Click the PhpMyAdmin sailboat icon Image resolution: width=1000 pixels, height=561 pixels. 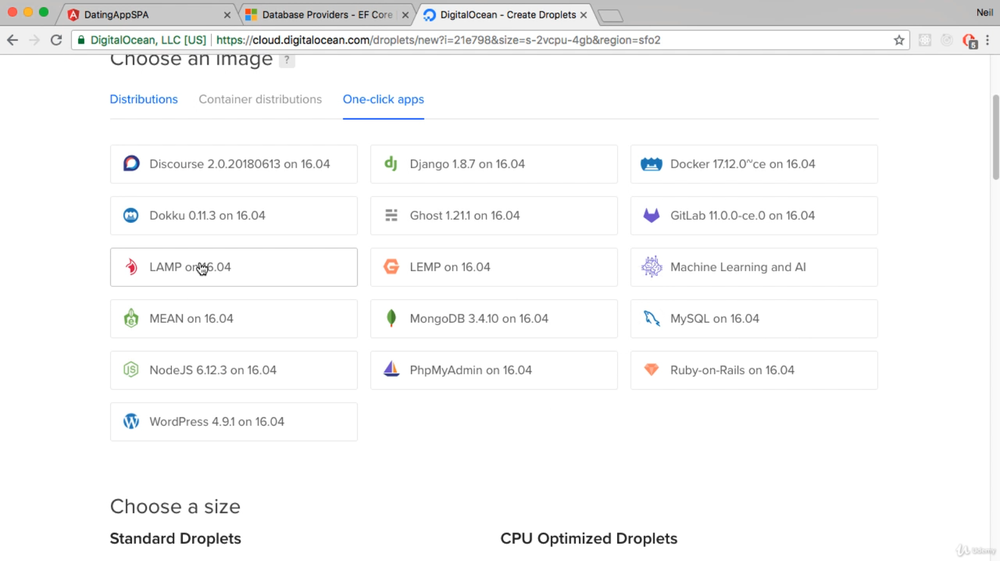pyautogui.click(x=391, y=369)
